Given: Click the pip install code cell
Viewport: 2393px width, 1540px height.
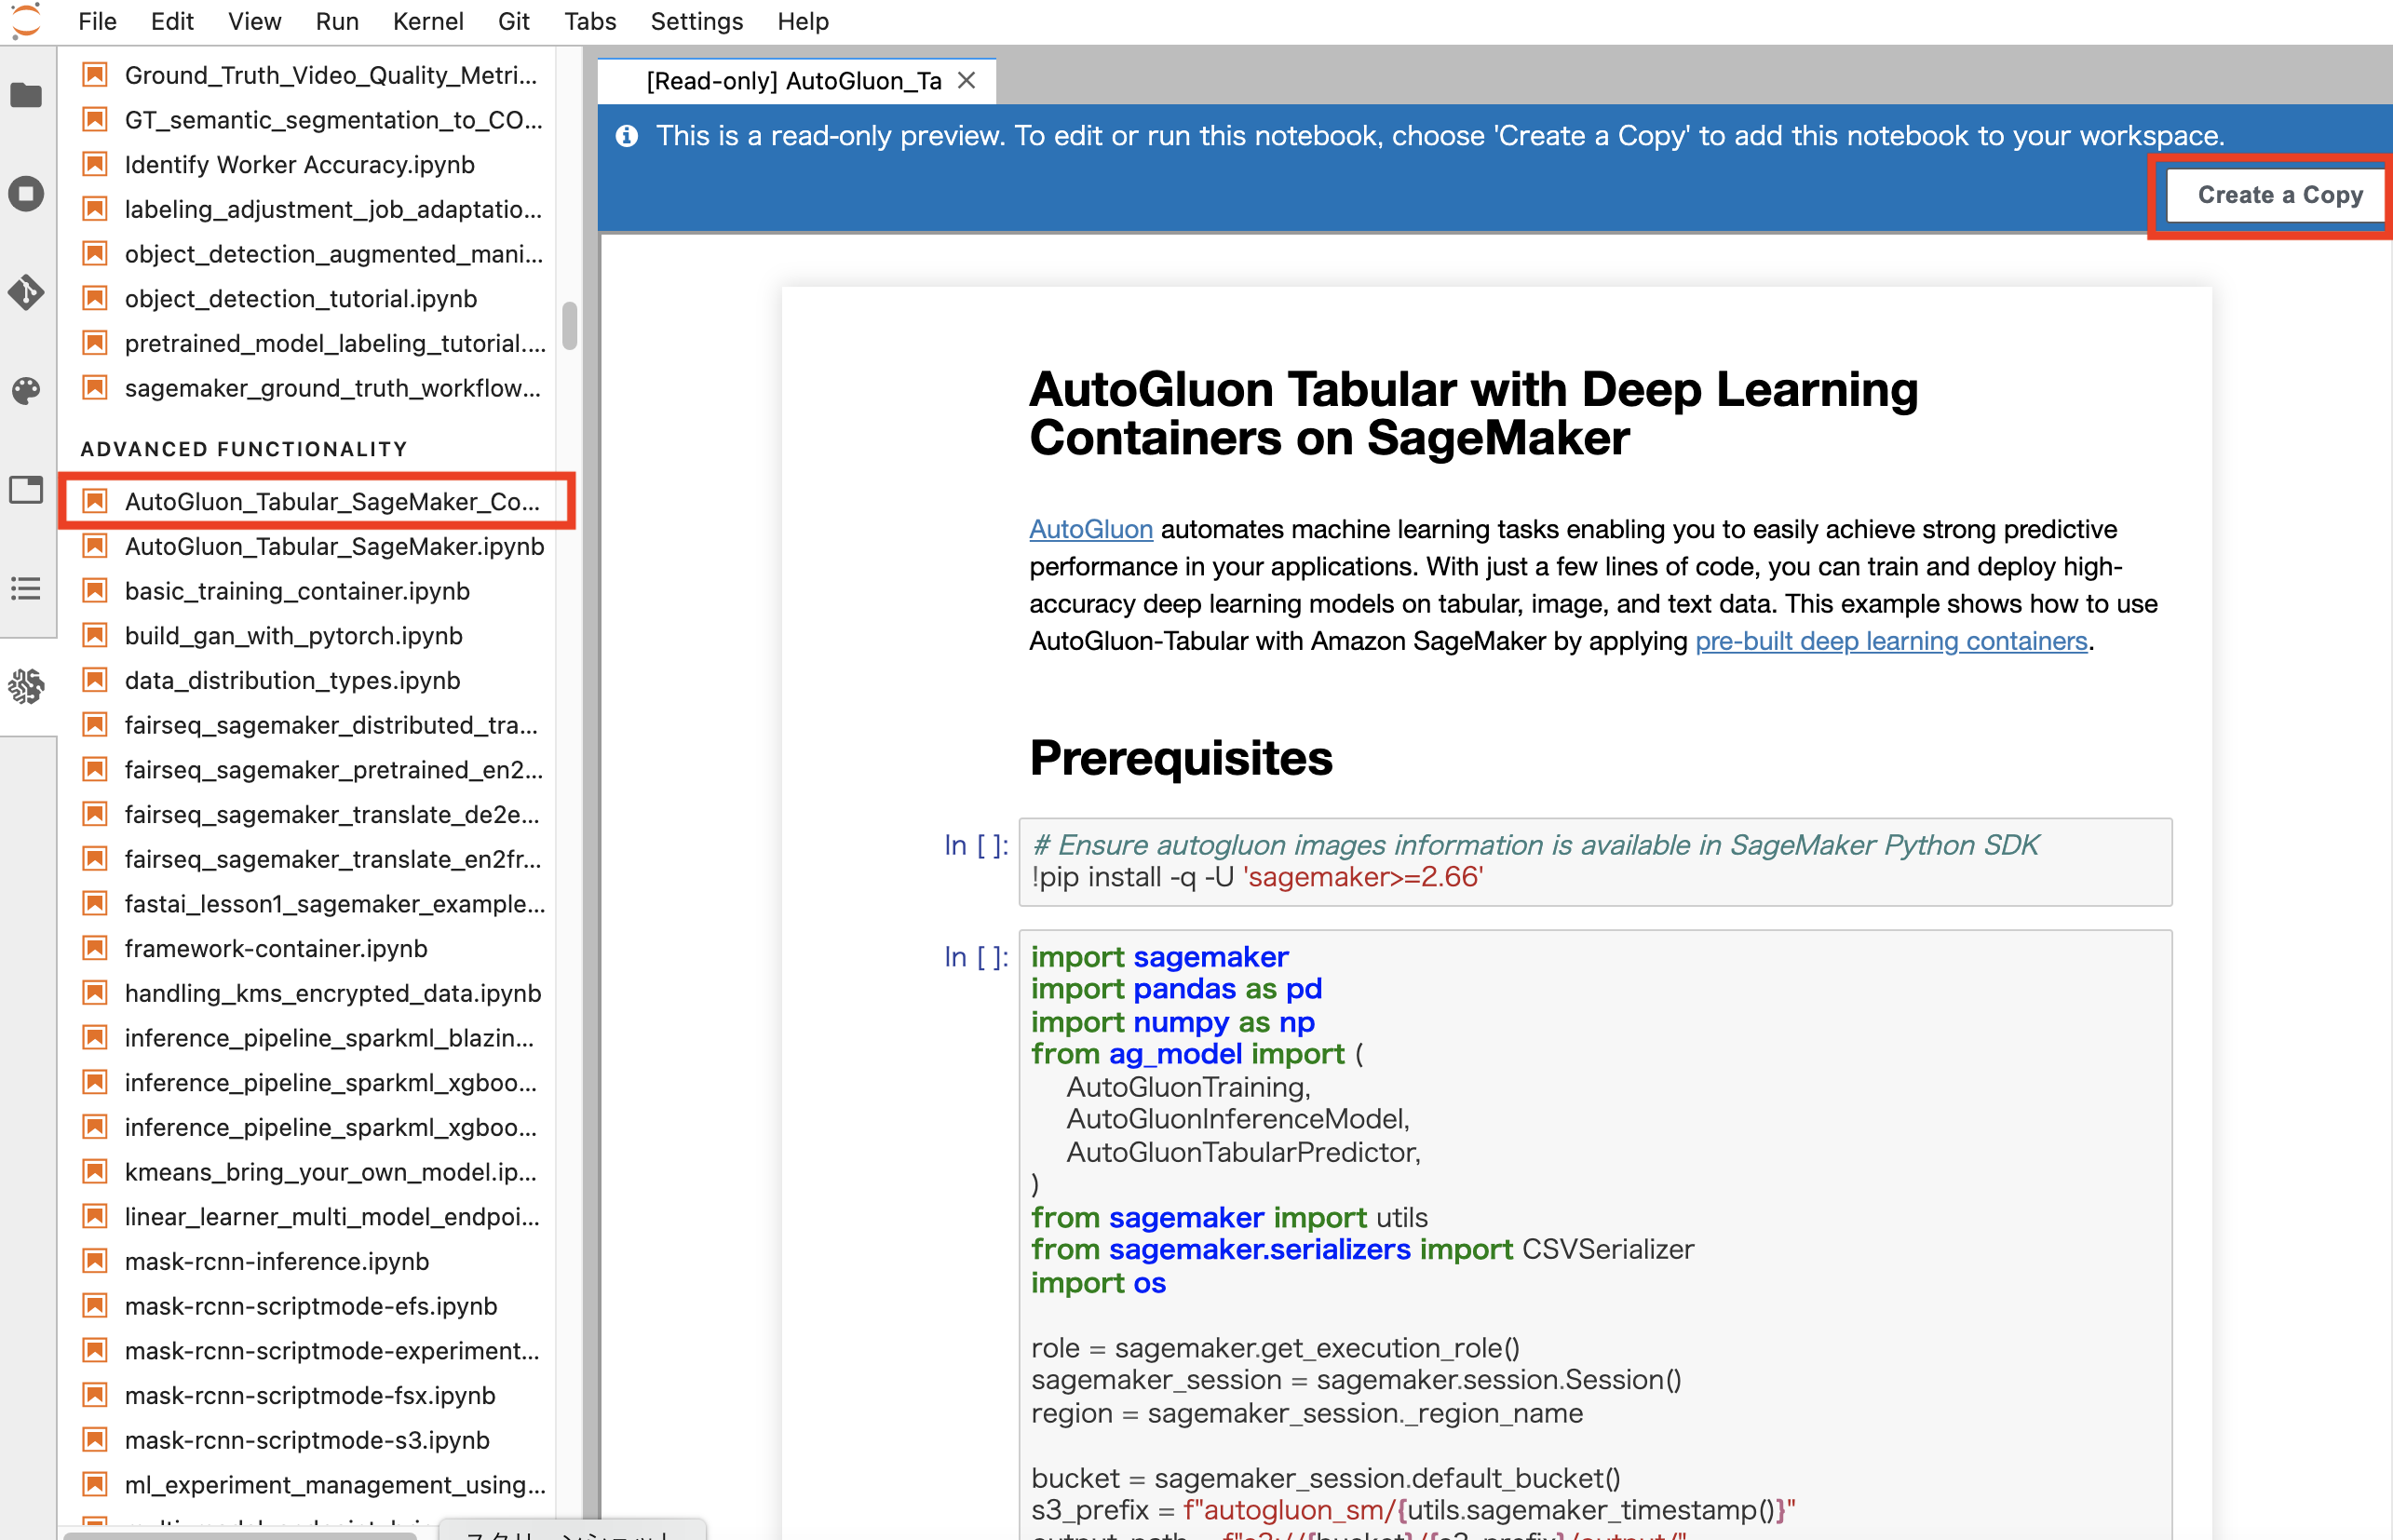Looking at the screenshot, I should tap(1594, 862).
